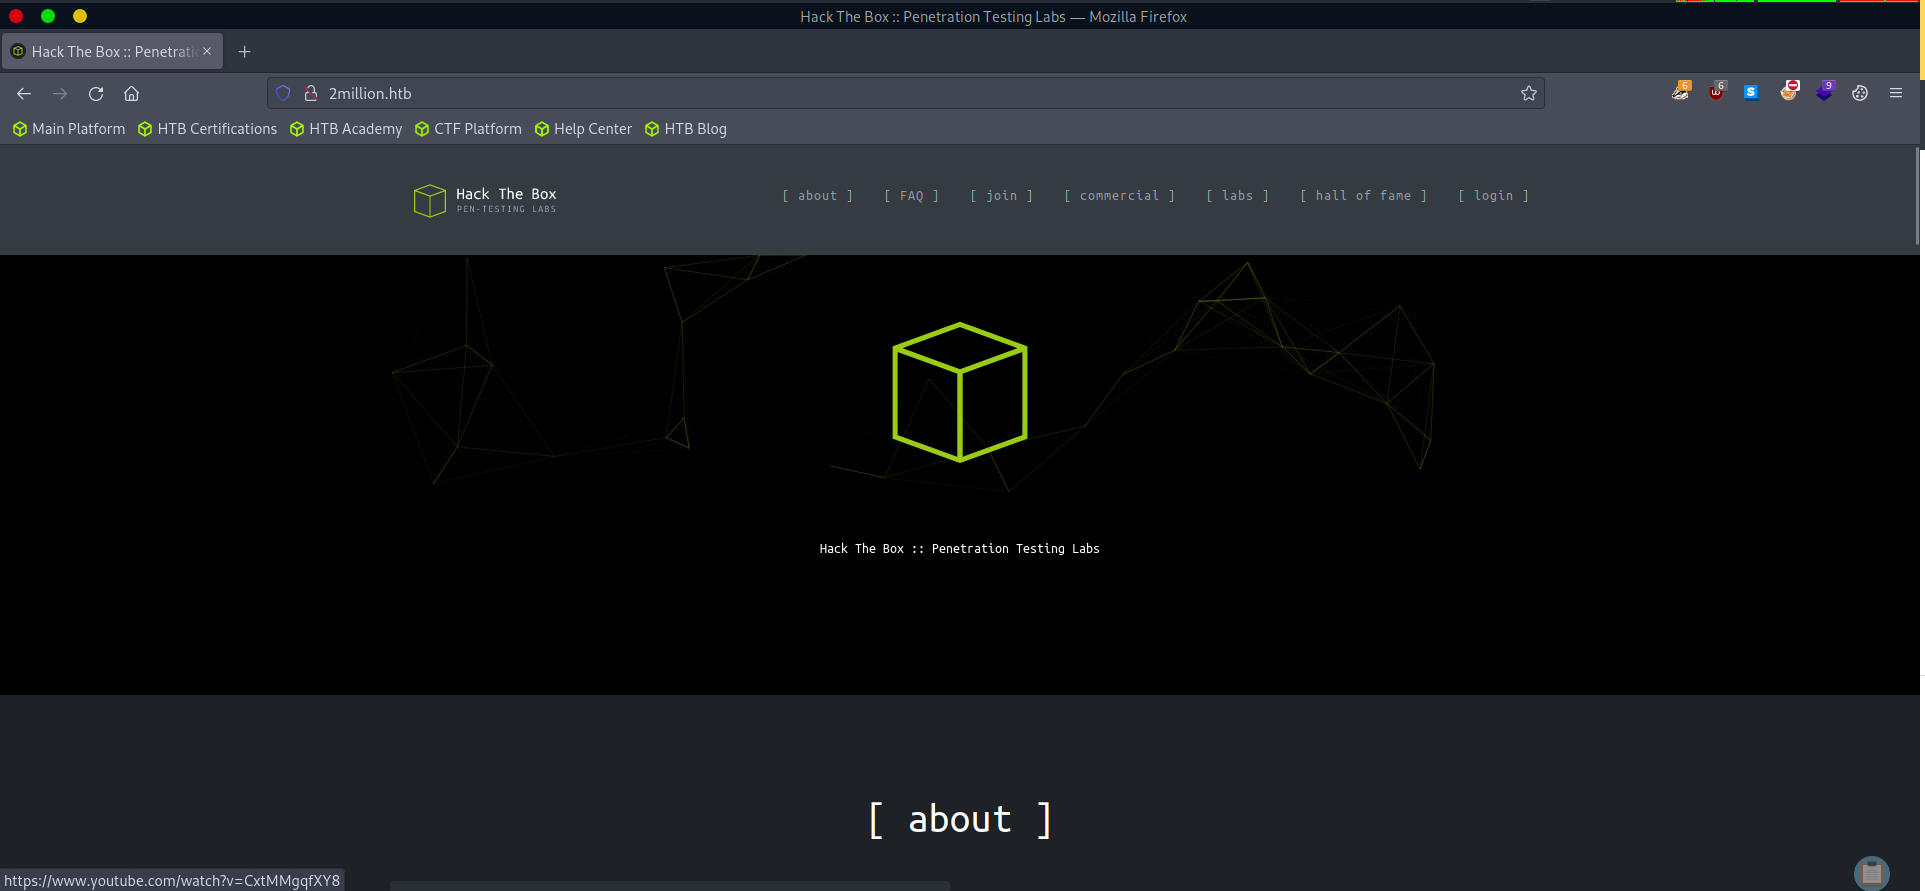Open the HTB Blog bookmark

[x=686, y=129]
